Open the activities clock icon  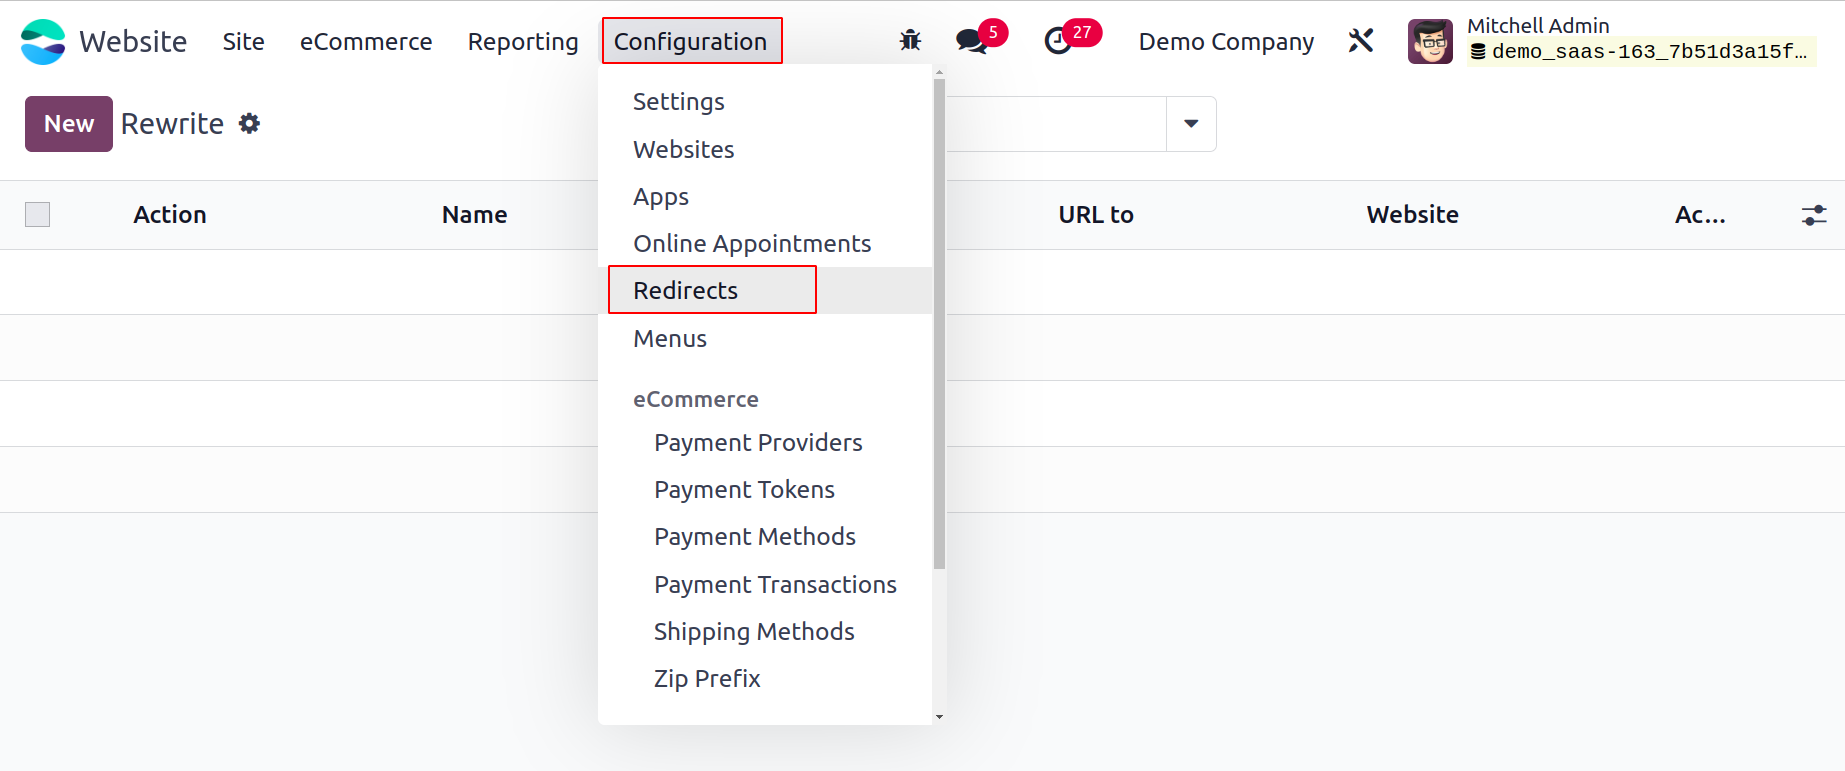pyautogui.click(x=1057, y=41)
